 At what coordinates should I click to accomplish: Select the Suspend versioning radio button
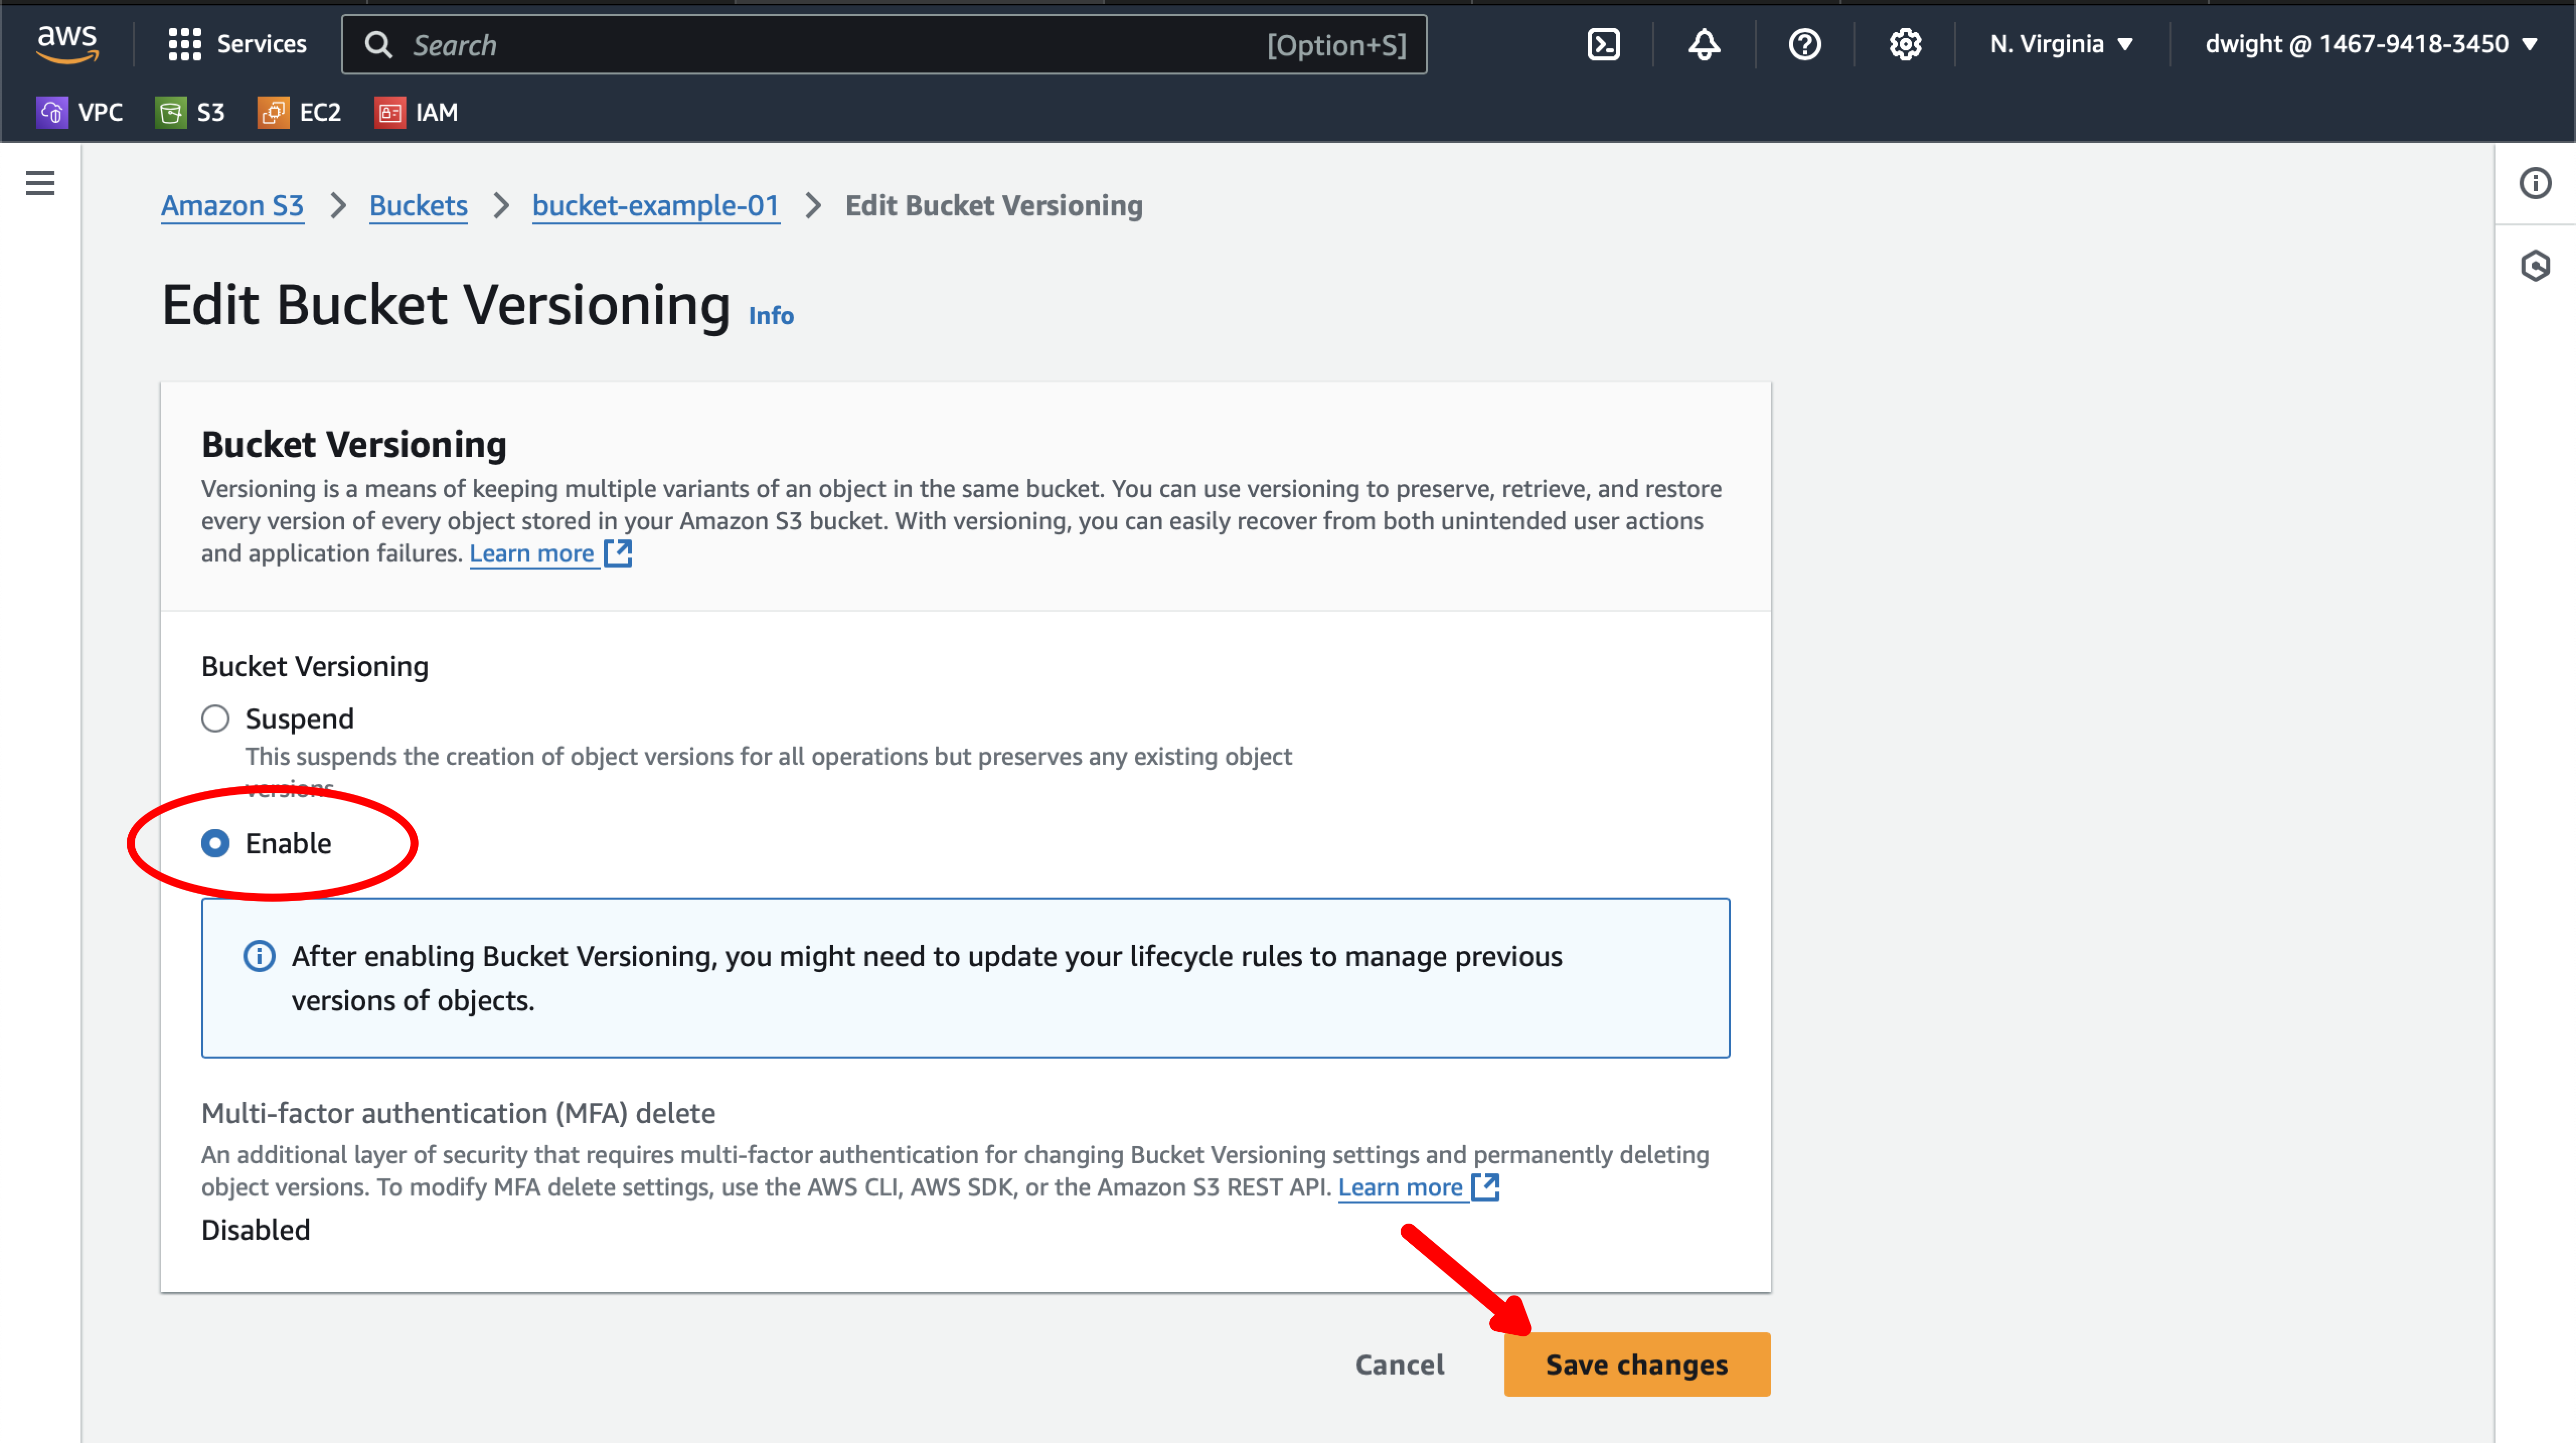215,717
